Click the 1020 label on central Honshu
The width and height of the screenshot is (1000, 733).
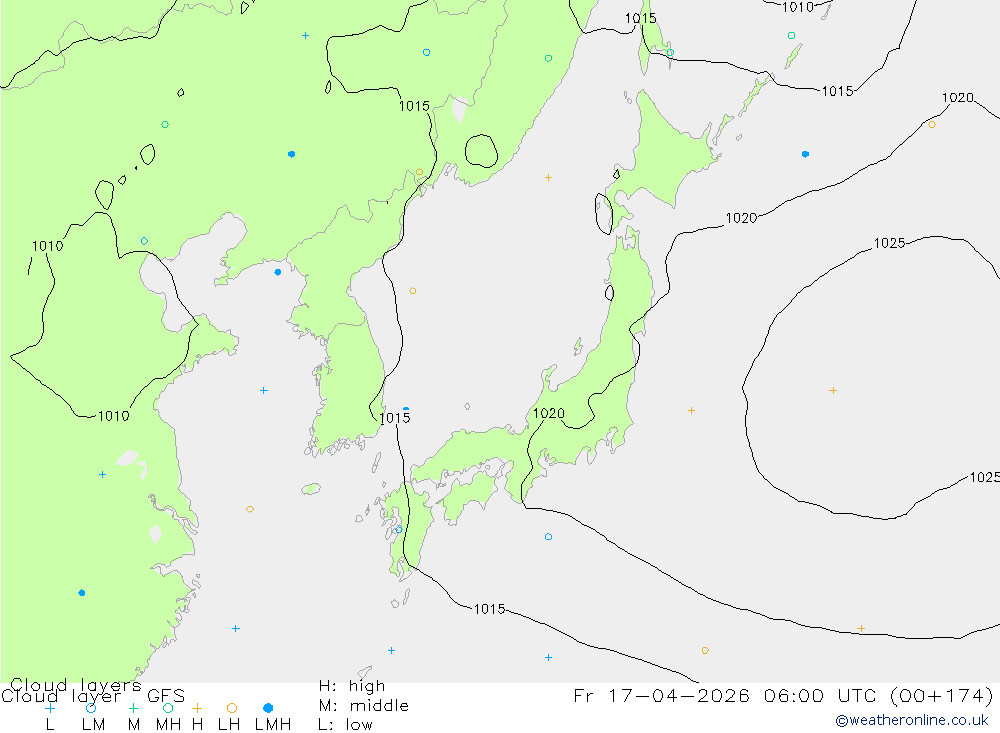[x=548, y=413]
